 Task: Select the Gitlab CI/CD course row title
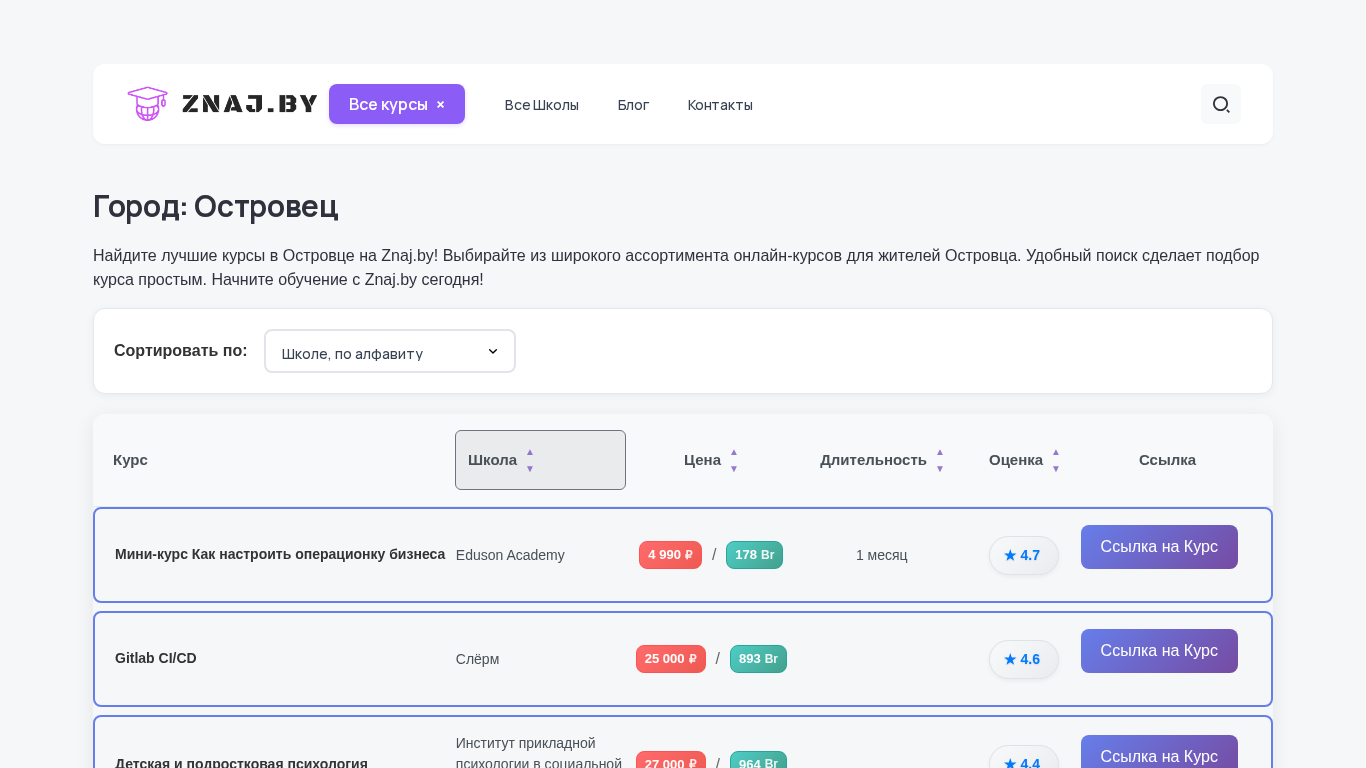pos(156,658)
